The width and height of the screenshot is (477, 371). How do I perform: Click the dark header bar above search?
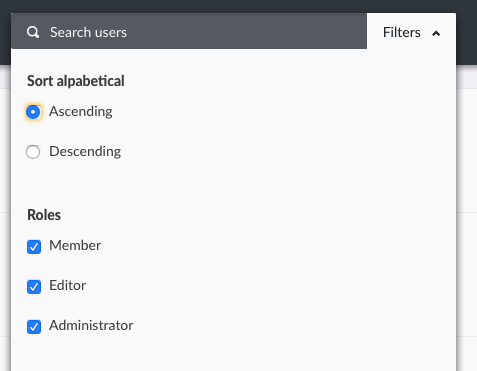[238, 6]
